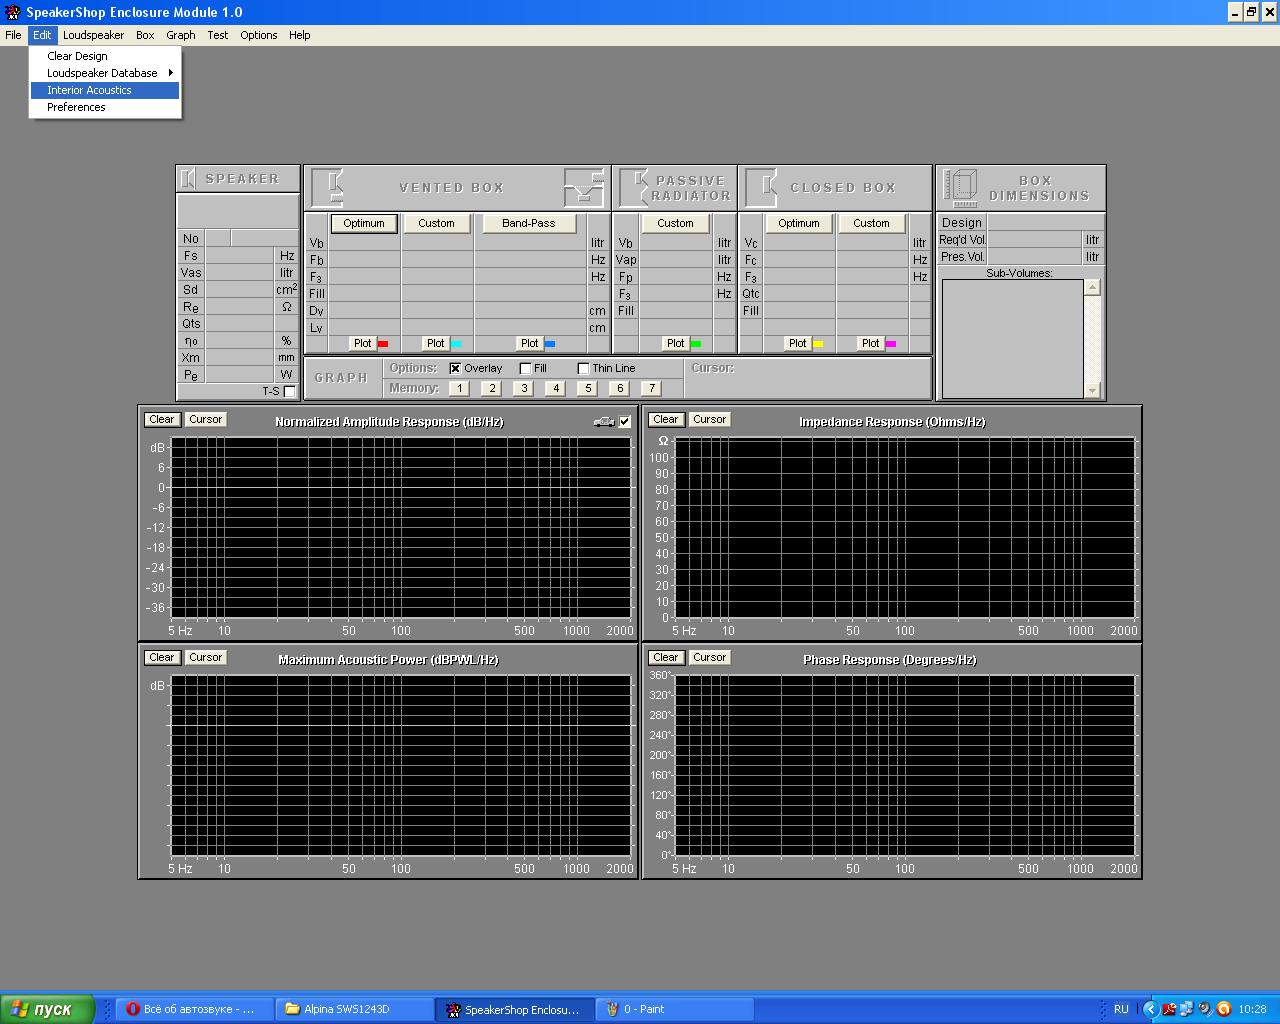
Task: Select graph memory slot 4
Action: click(x=555, y=388)
